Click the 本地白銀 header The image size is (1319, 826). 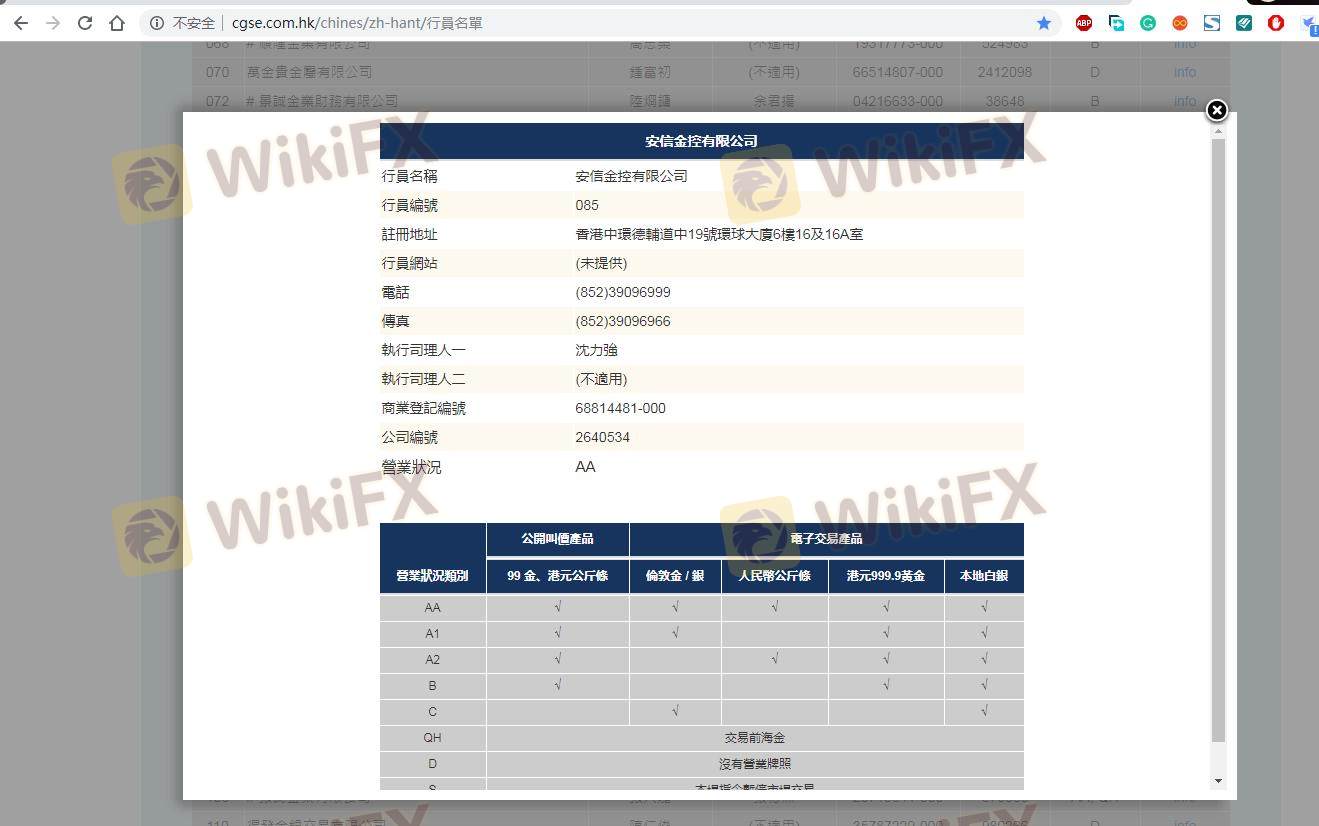tap(984, 576)
